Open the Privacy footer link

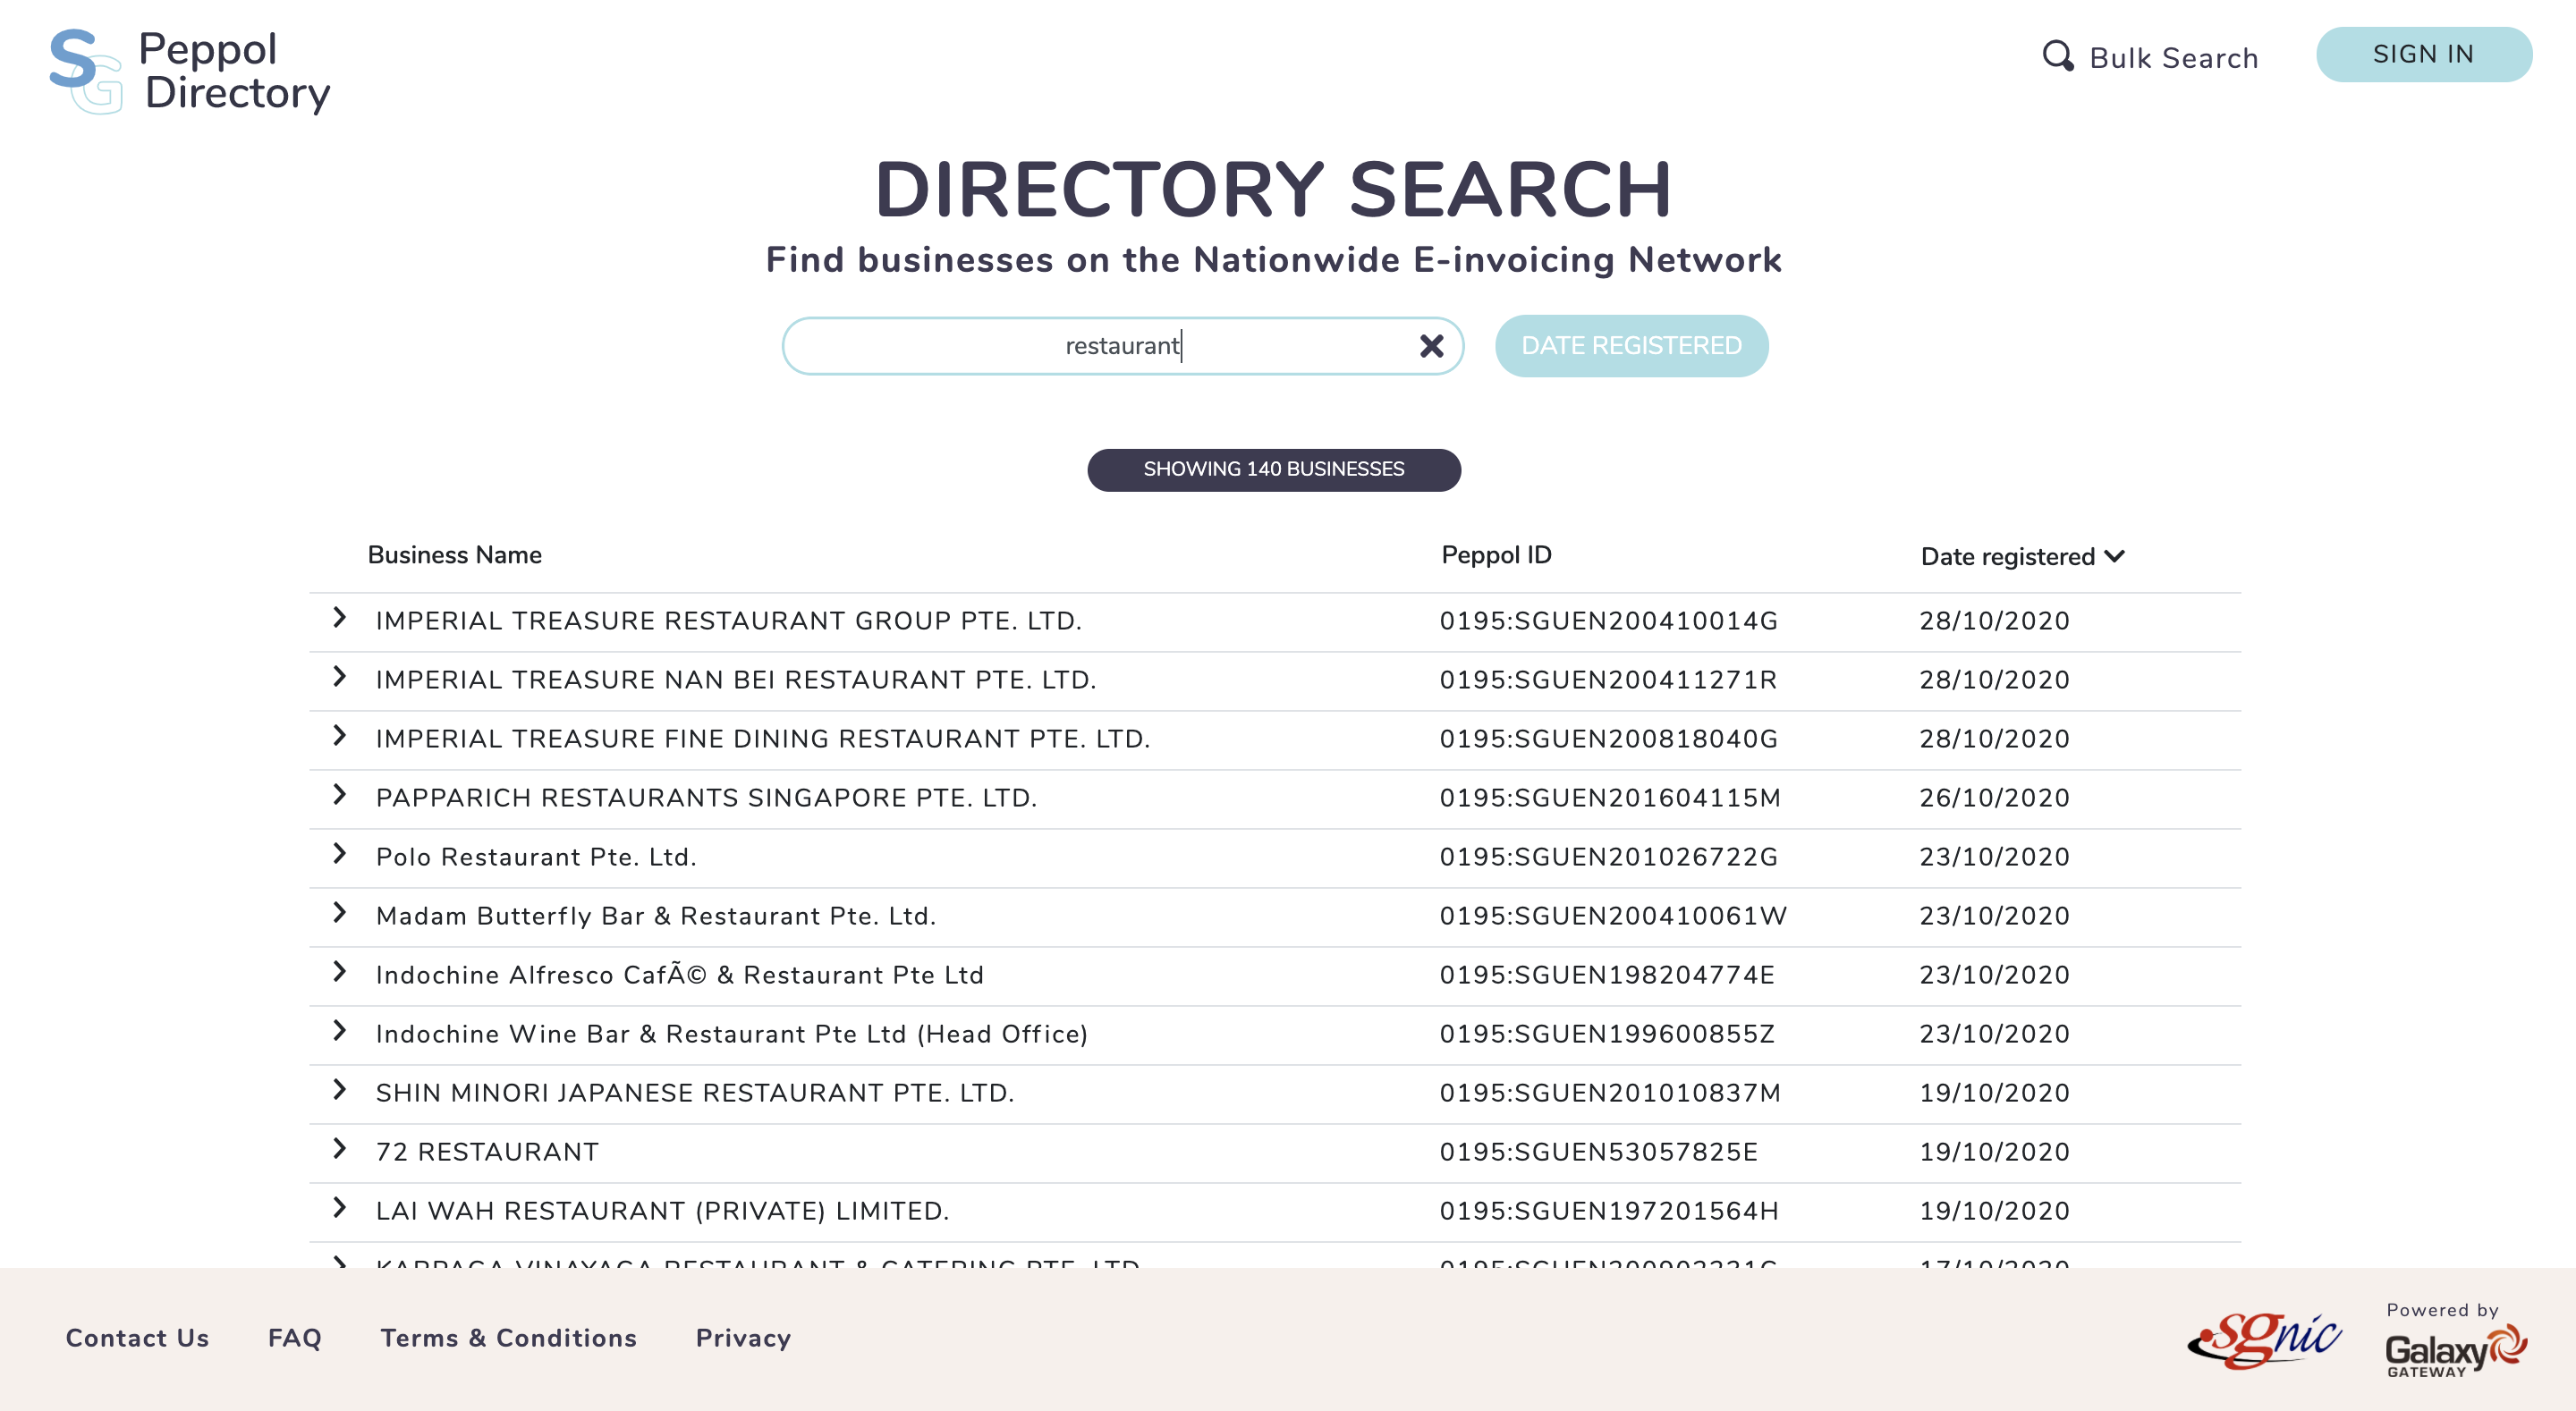[x=743, y=1338]
